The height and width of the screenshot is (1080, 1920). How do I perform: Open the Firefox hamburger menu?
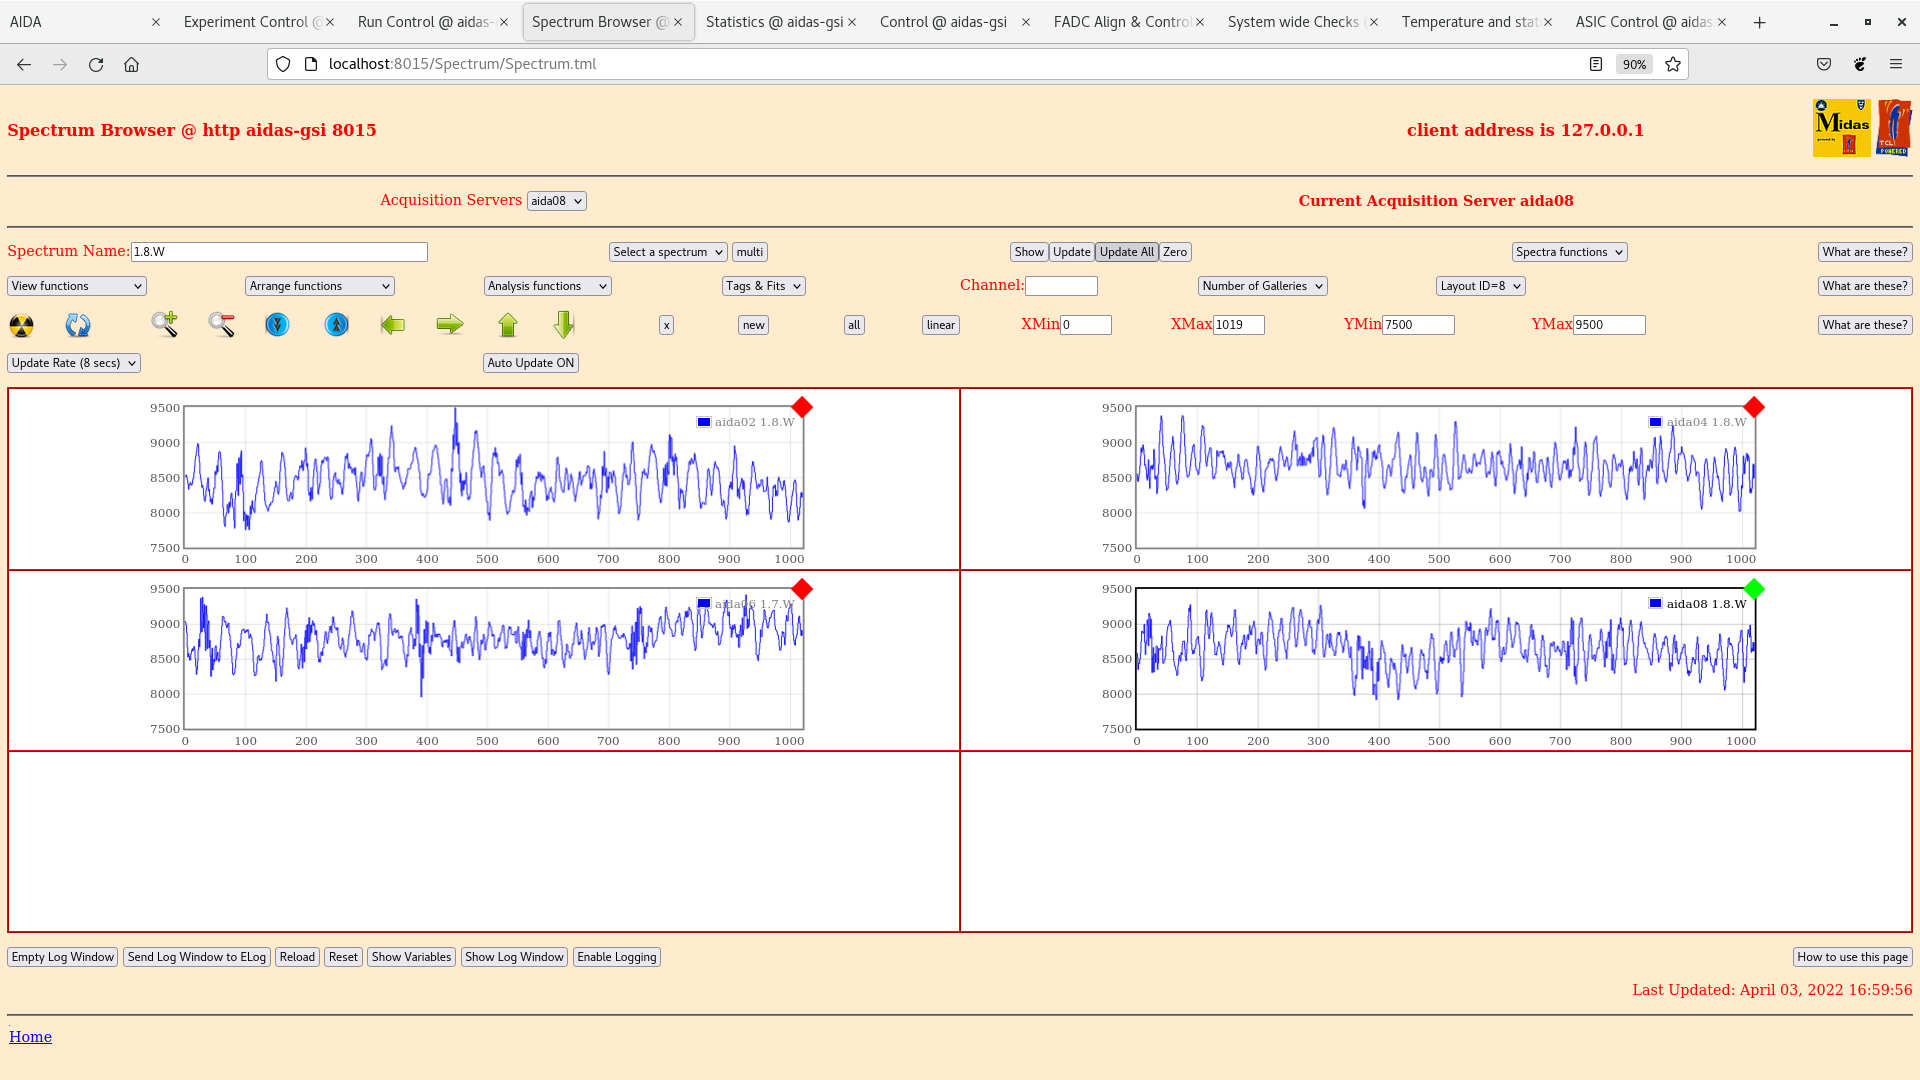point(1896,64)
